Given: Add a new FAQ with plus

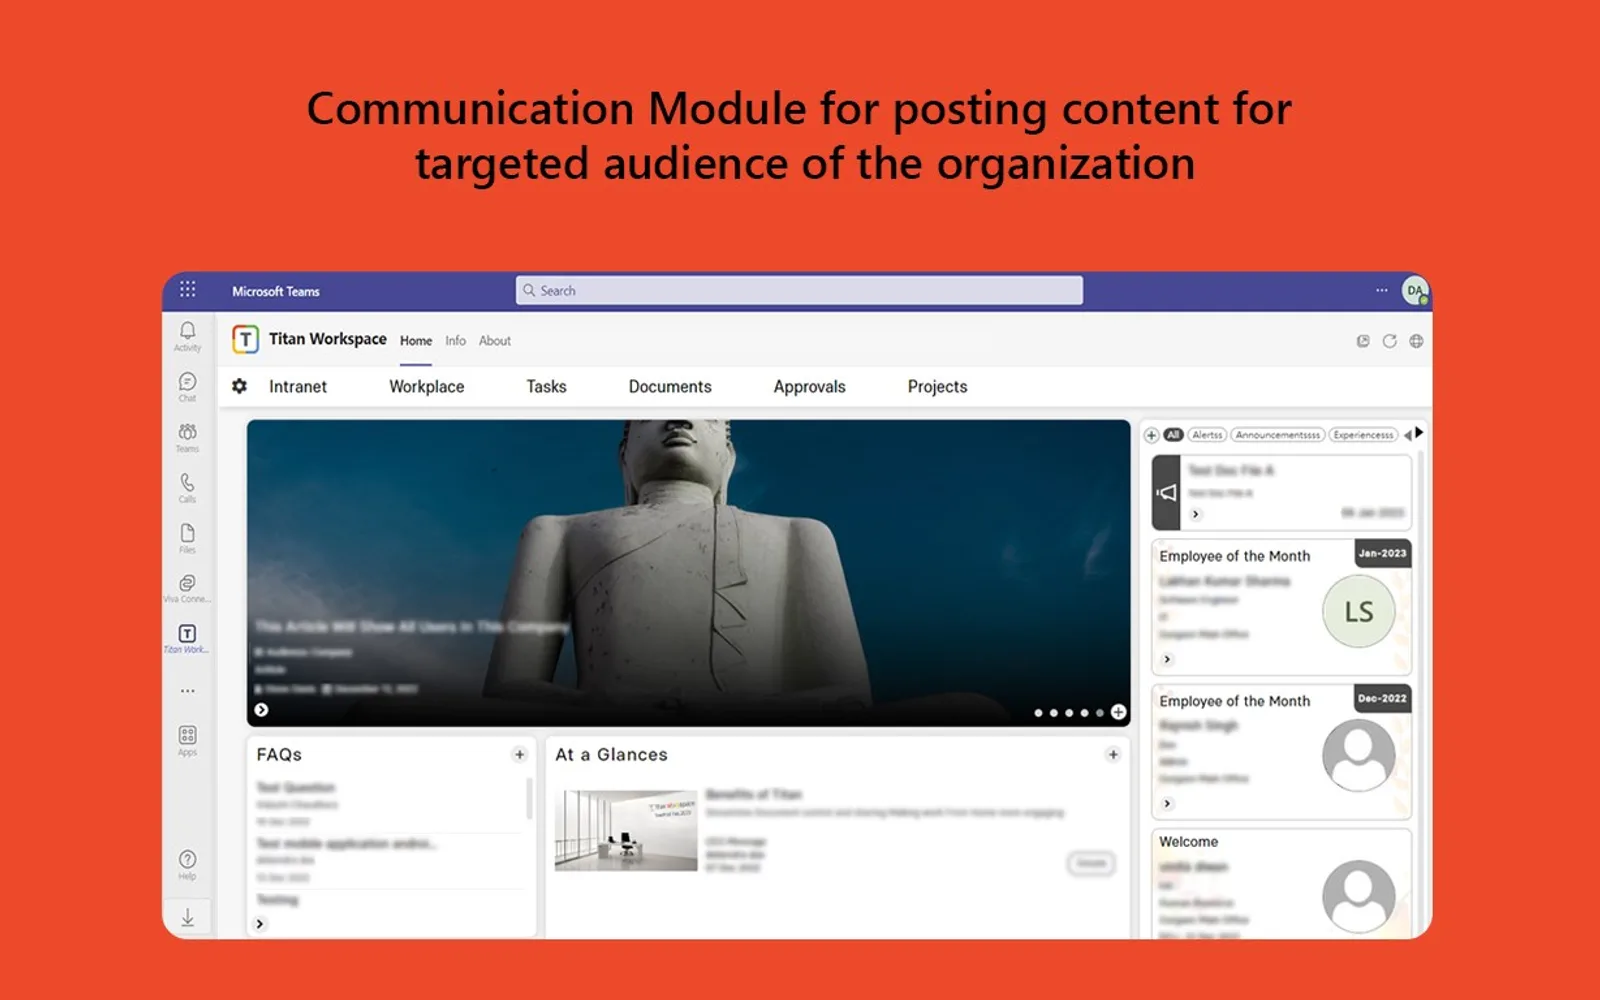Looking at the screenshot, I should point(519,755).
